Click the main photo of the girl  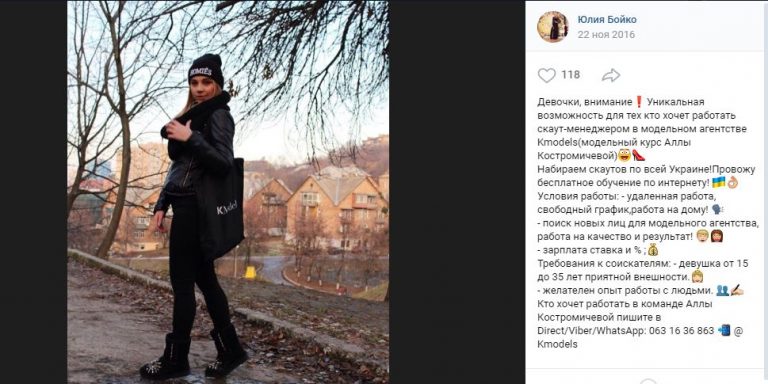[x=228, y=192]
